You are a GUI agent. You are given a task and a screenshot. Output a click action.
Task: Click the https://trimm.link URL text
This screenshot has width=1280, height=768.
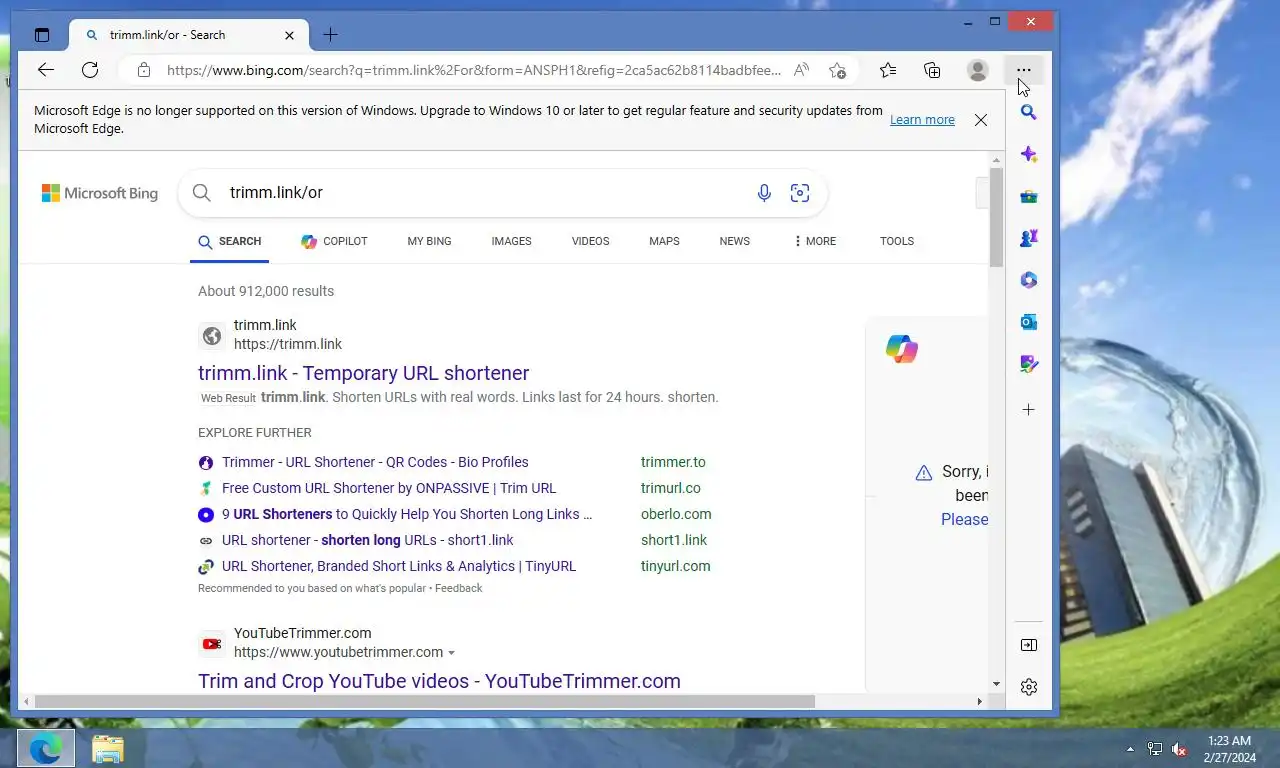click(x=288, y=344)
